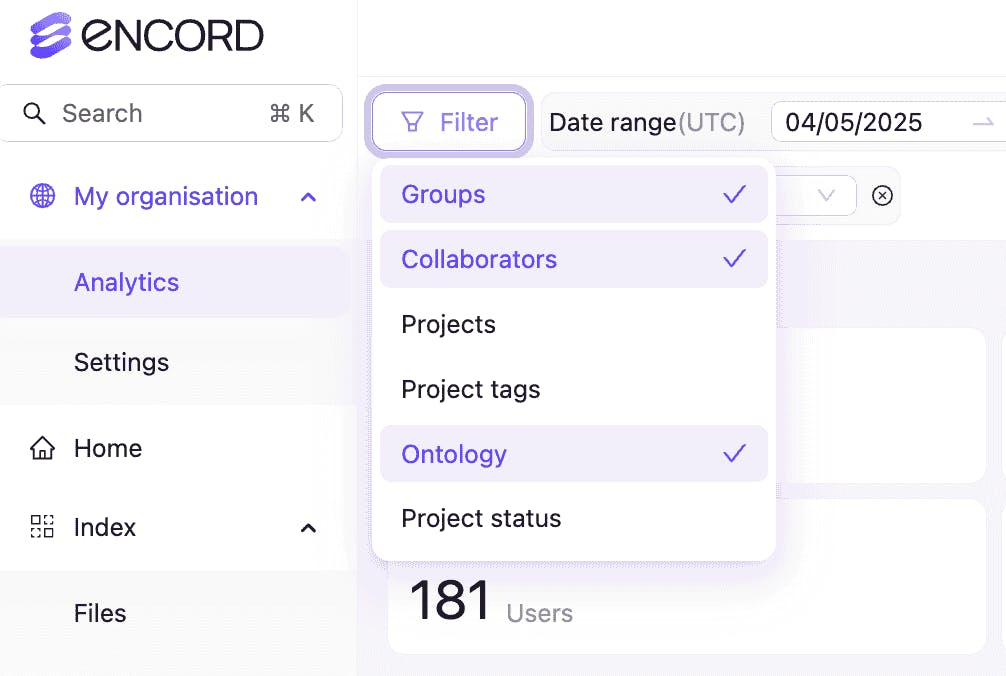Click the Index grid icon

42,527
